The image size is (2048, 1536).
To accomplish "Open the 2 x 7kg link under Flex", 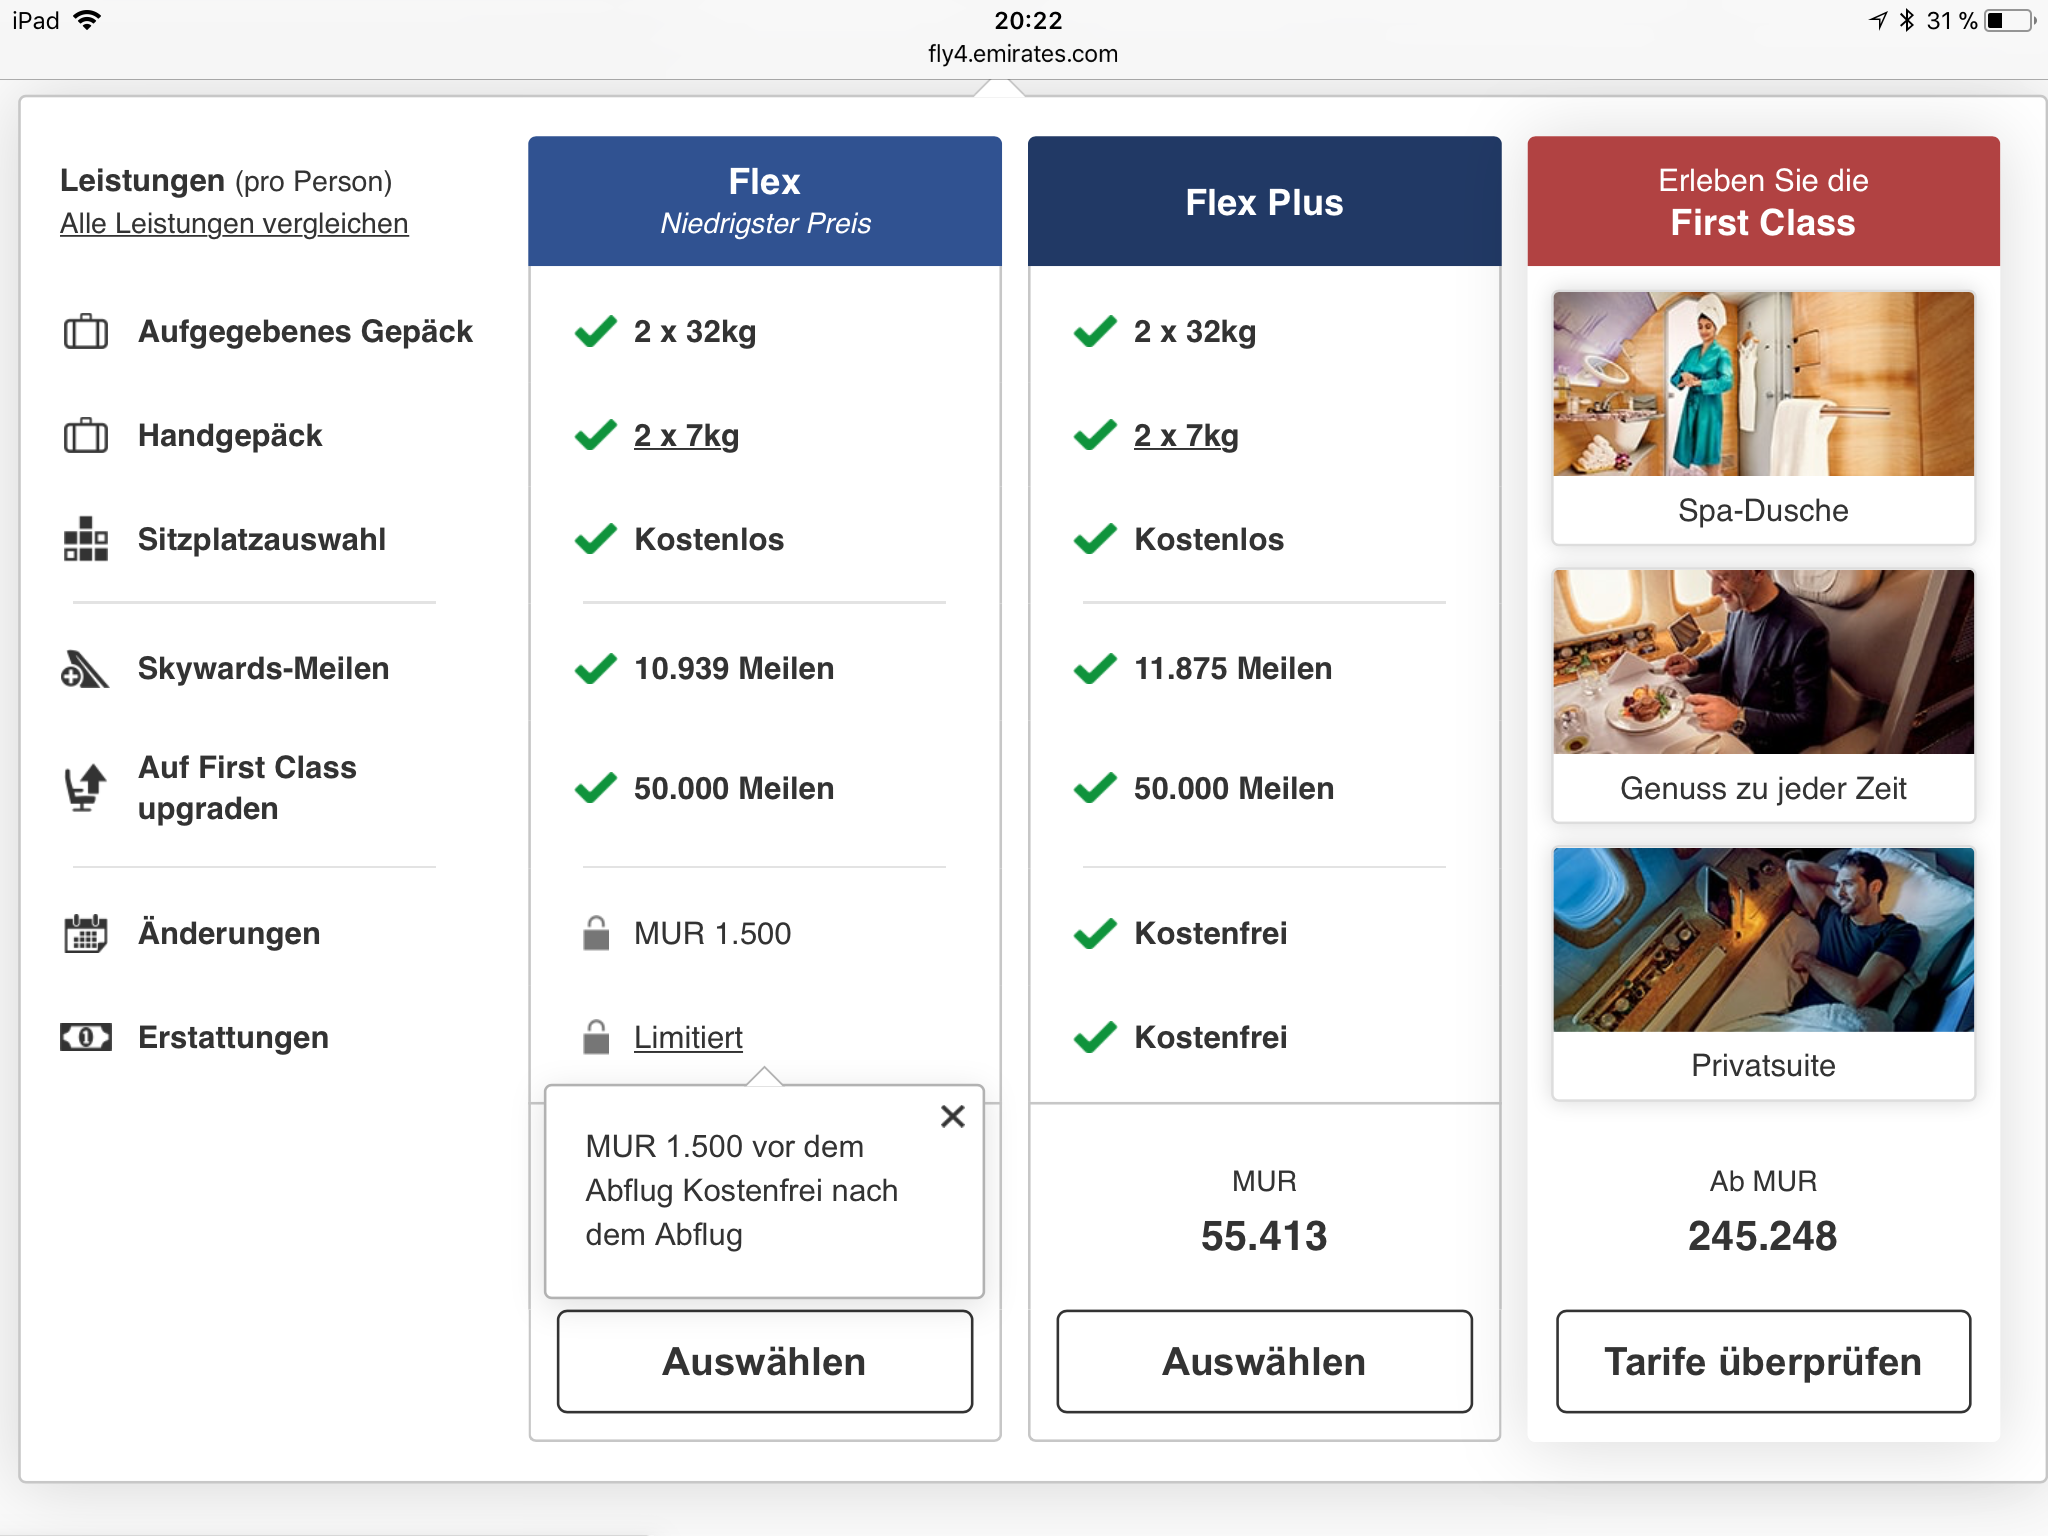I will pyautogui.click(x=686, y=436).
